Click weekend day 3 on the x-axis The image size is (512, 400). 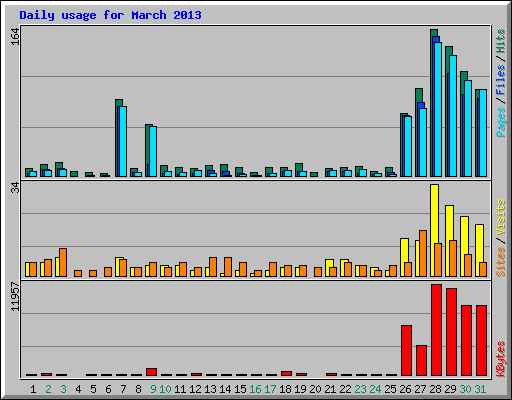pyautogui.click(x=63, y=389)
